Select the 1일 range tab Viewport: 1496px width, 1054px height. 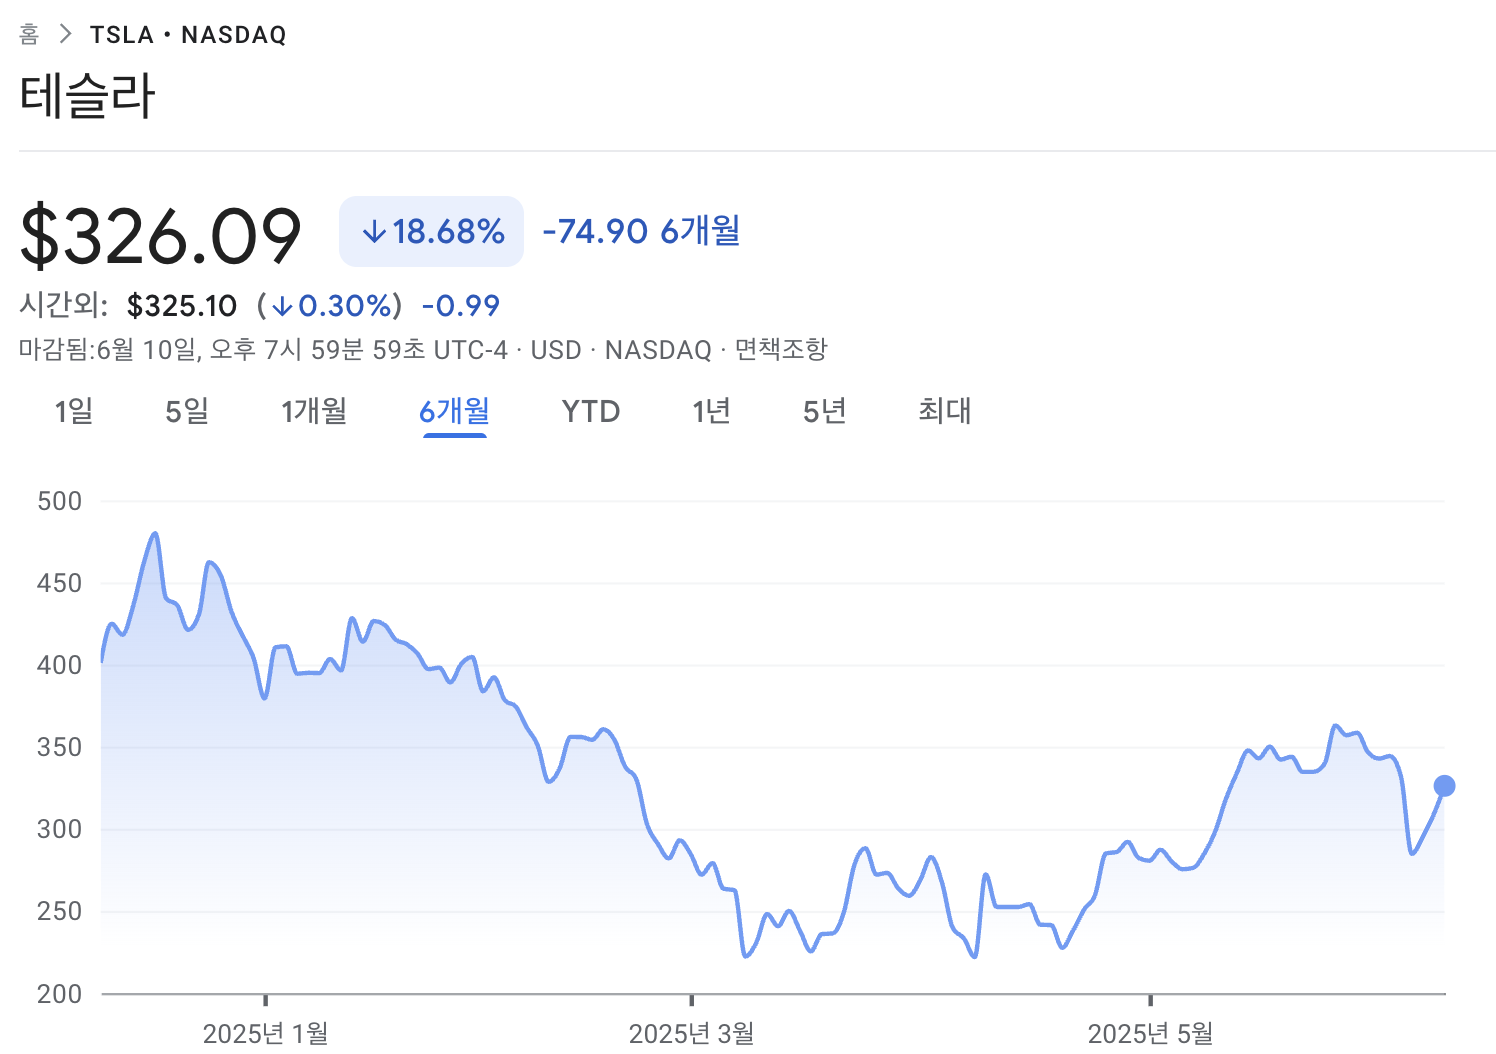(74, 411)
